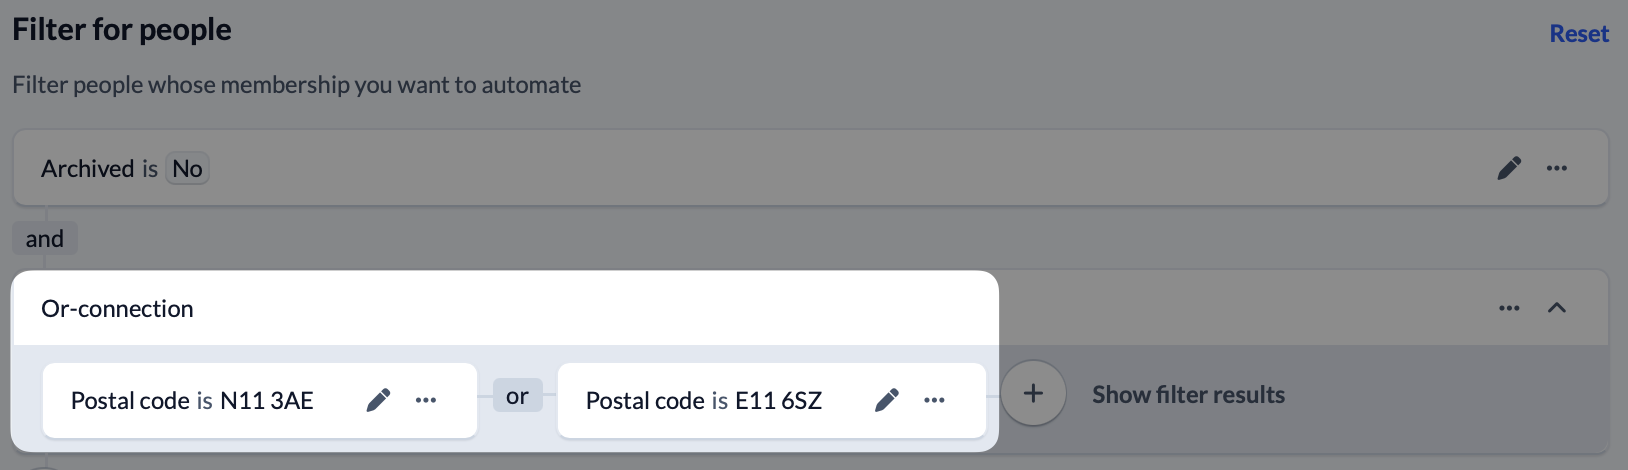Select the Postal code is E11 6SZ condition

click(704, 401)
